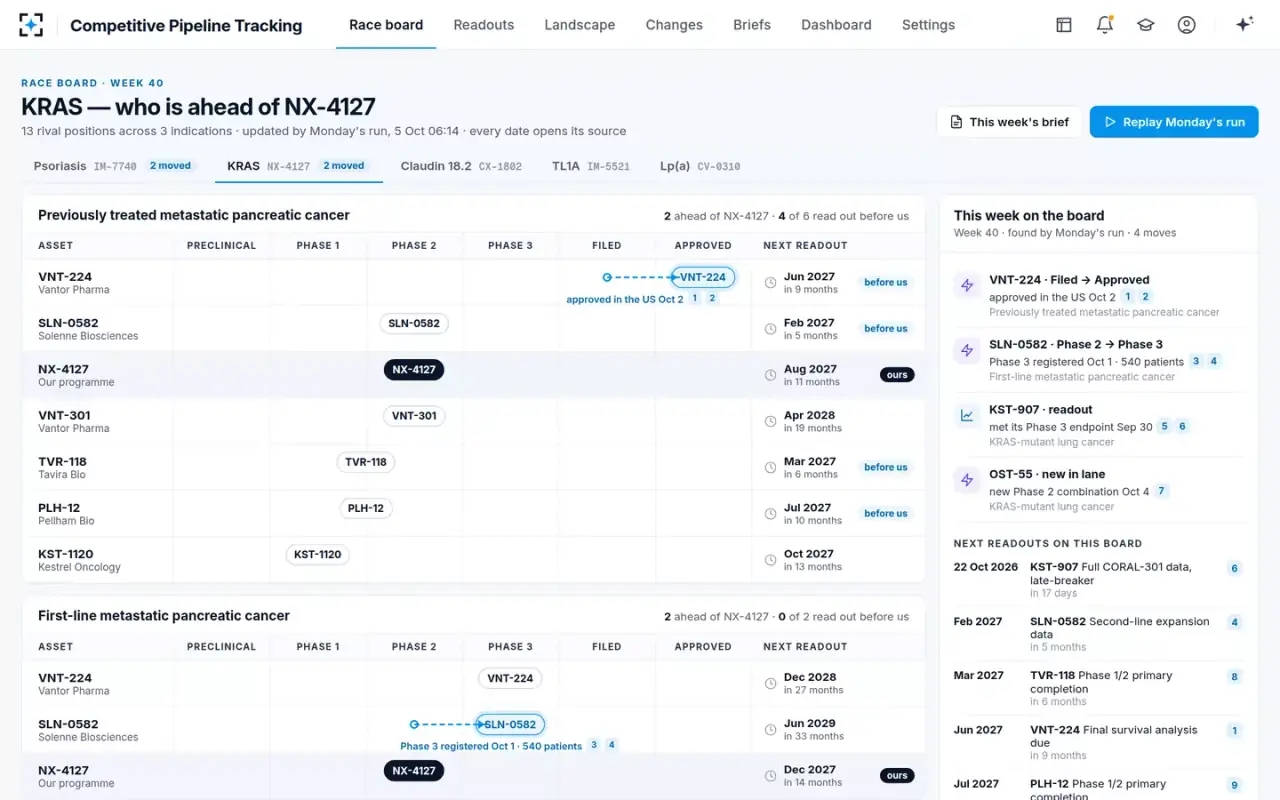Open source 7 for OST-55 new in lane
Screen dimensions: 1280x800
click(x=1161, y=491)
